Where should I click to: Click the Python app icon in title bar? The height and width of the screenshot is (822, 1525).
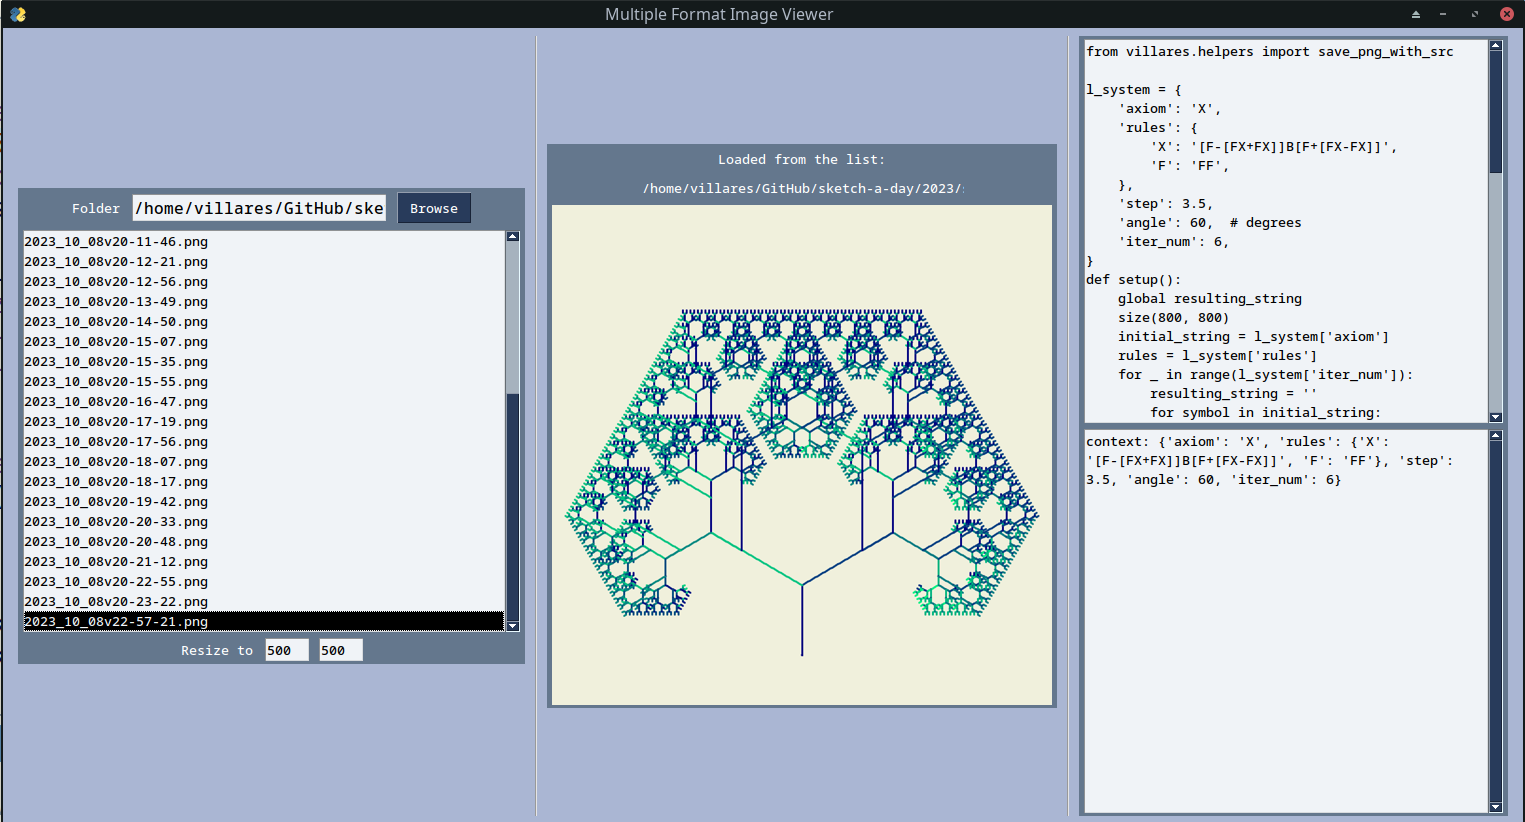pos(18,14)
